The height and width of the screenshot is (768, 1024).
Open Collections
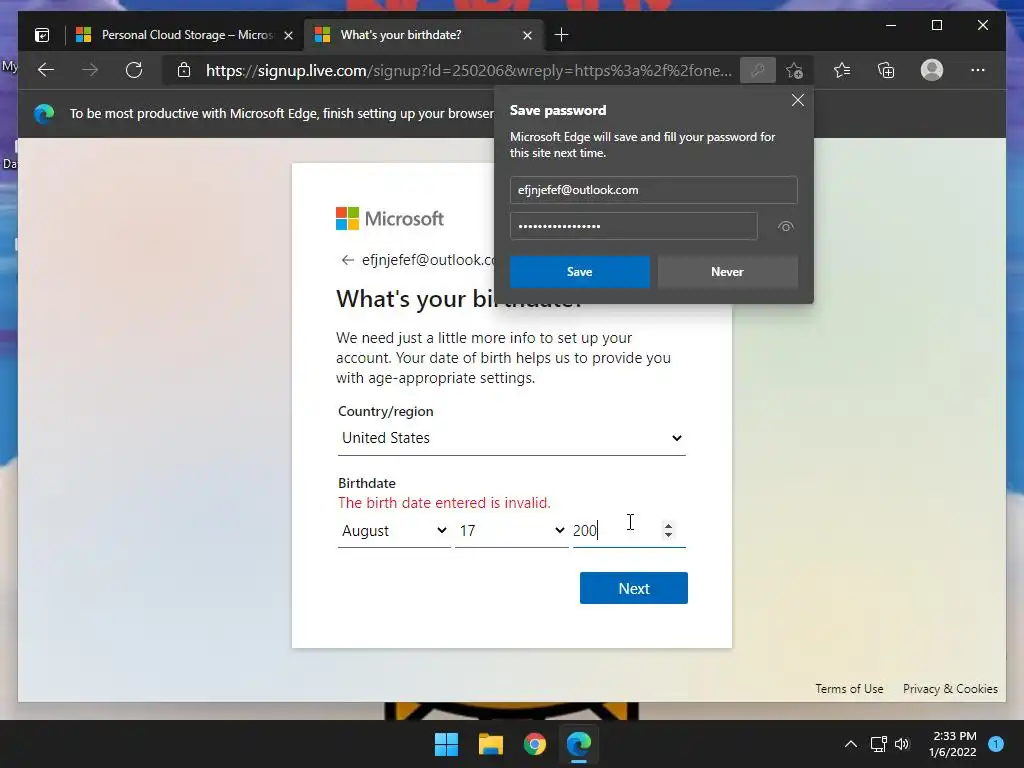tap(886, 70)
